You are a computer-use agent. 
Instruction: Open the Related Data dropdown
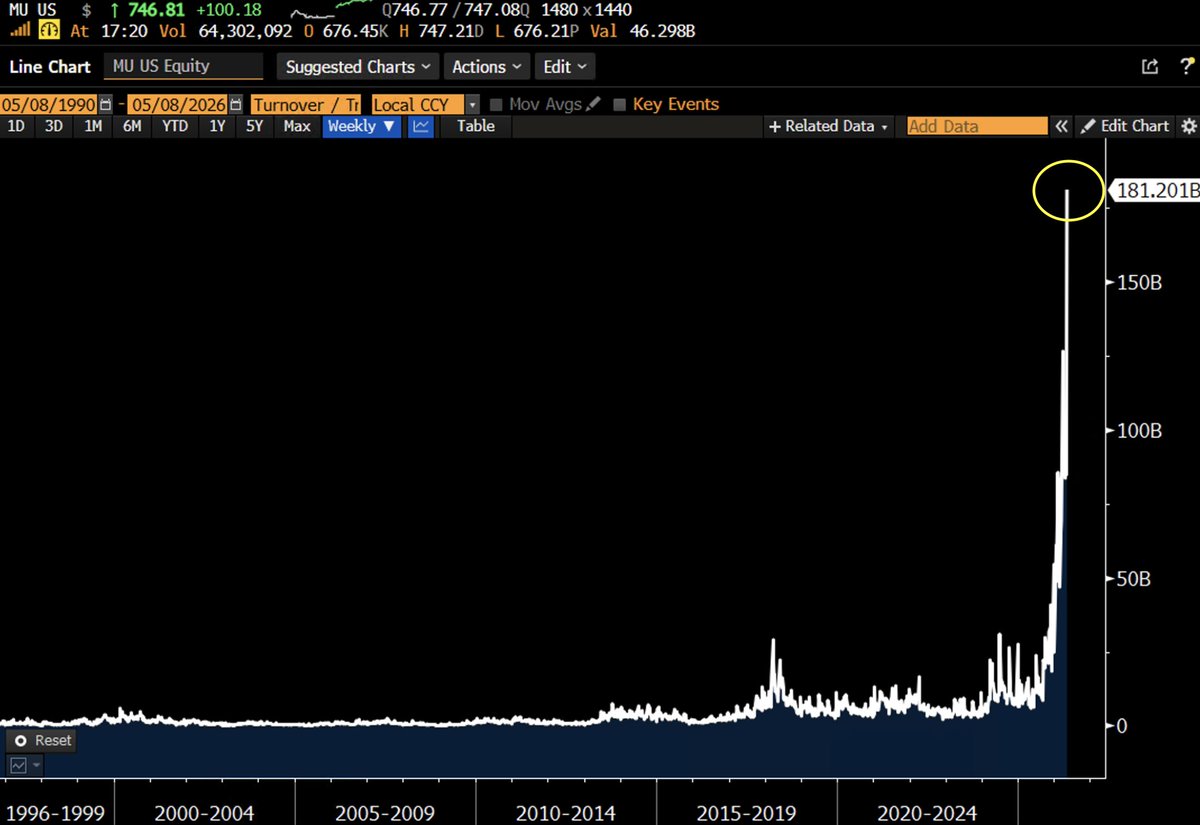[x=829, y=126]
